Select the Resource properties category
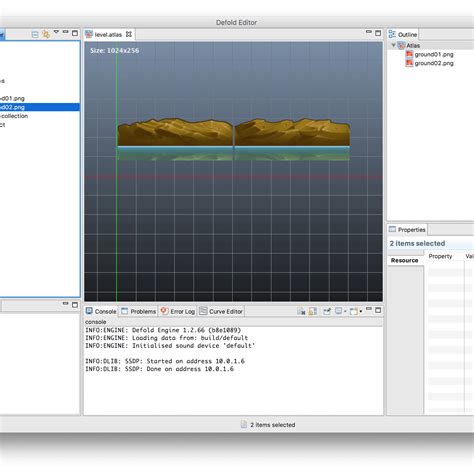This screenshot has width=474, height=474. 405,260
